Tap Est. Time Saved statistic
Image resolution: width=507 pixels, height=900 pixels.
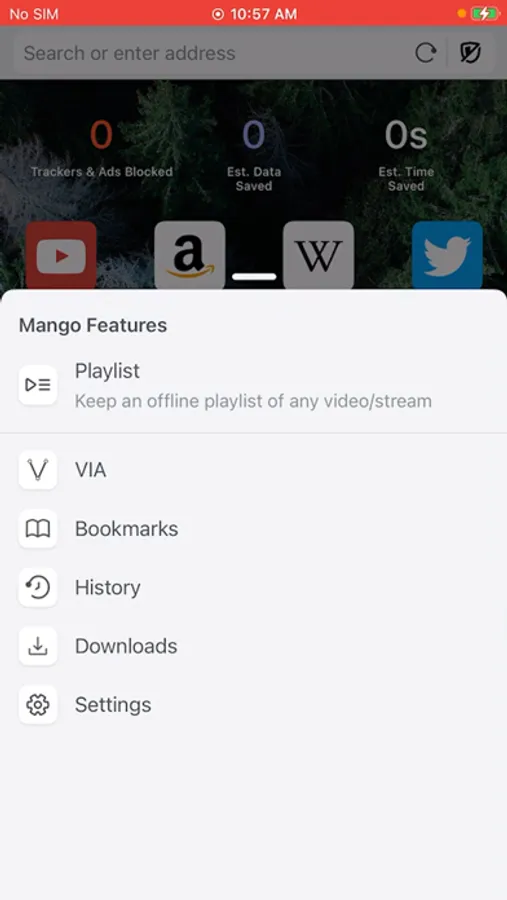[x=406, y=156]
